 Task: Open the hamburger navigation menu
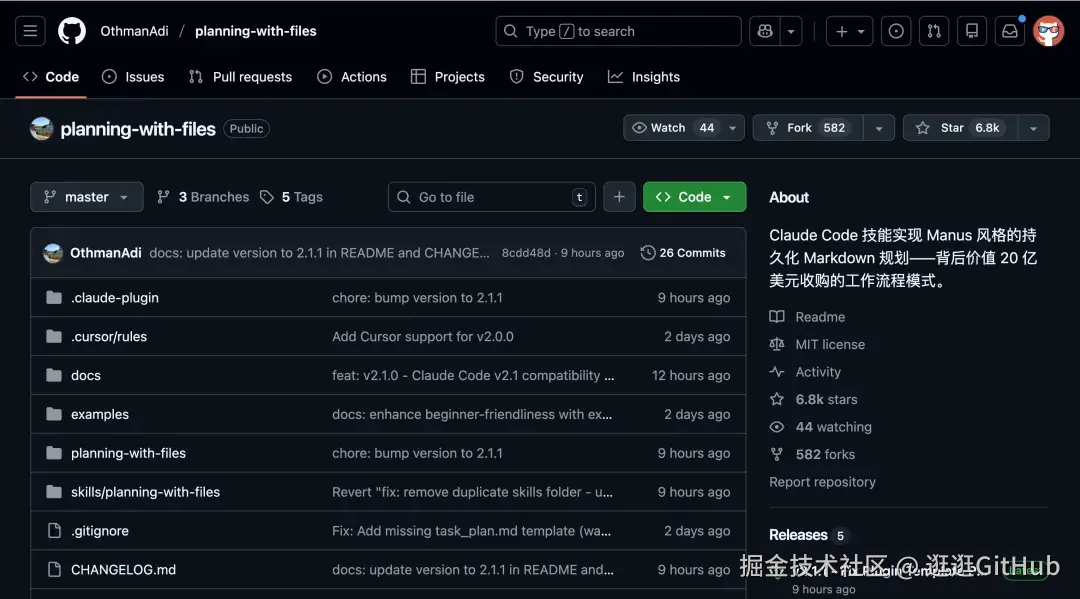point(30,31)
